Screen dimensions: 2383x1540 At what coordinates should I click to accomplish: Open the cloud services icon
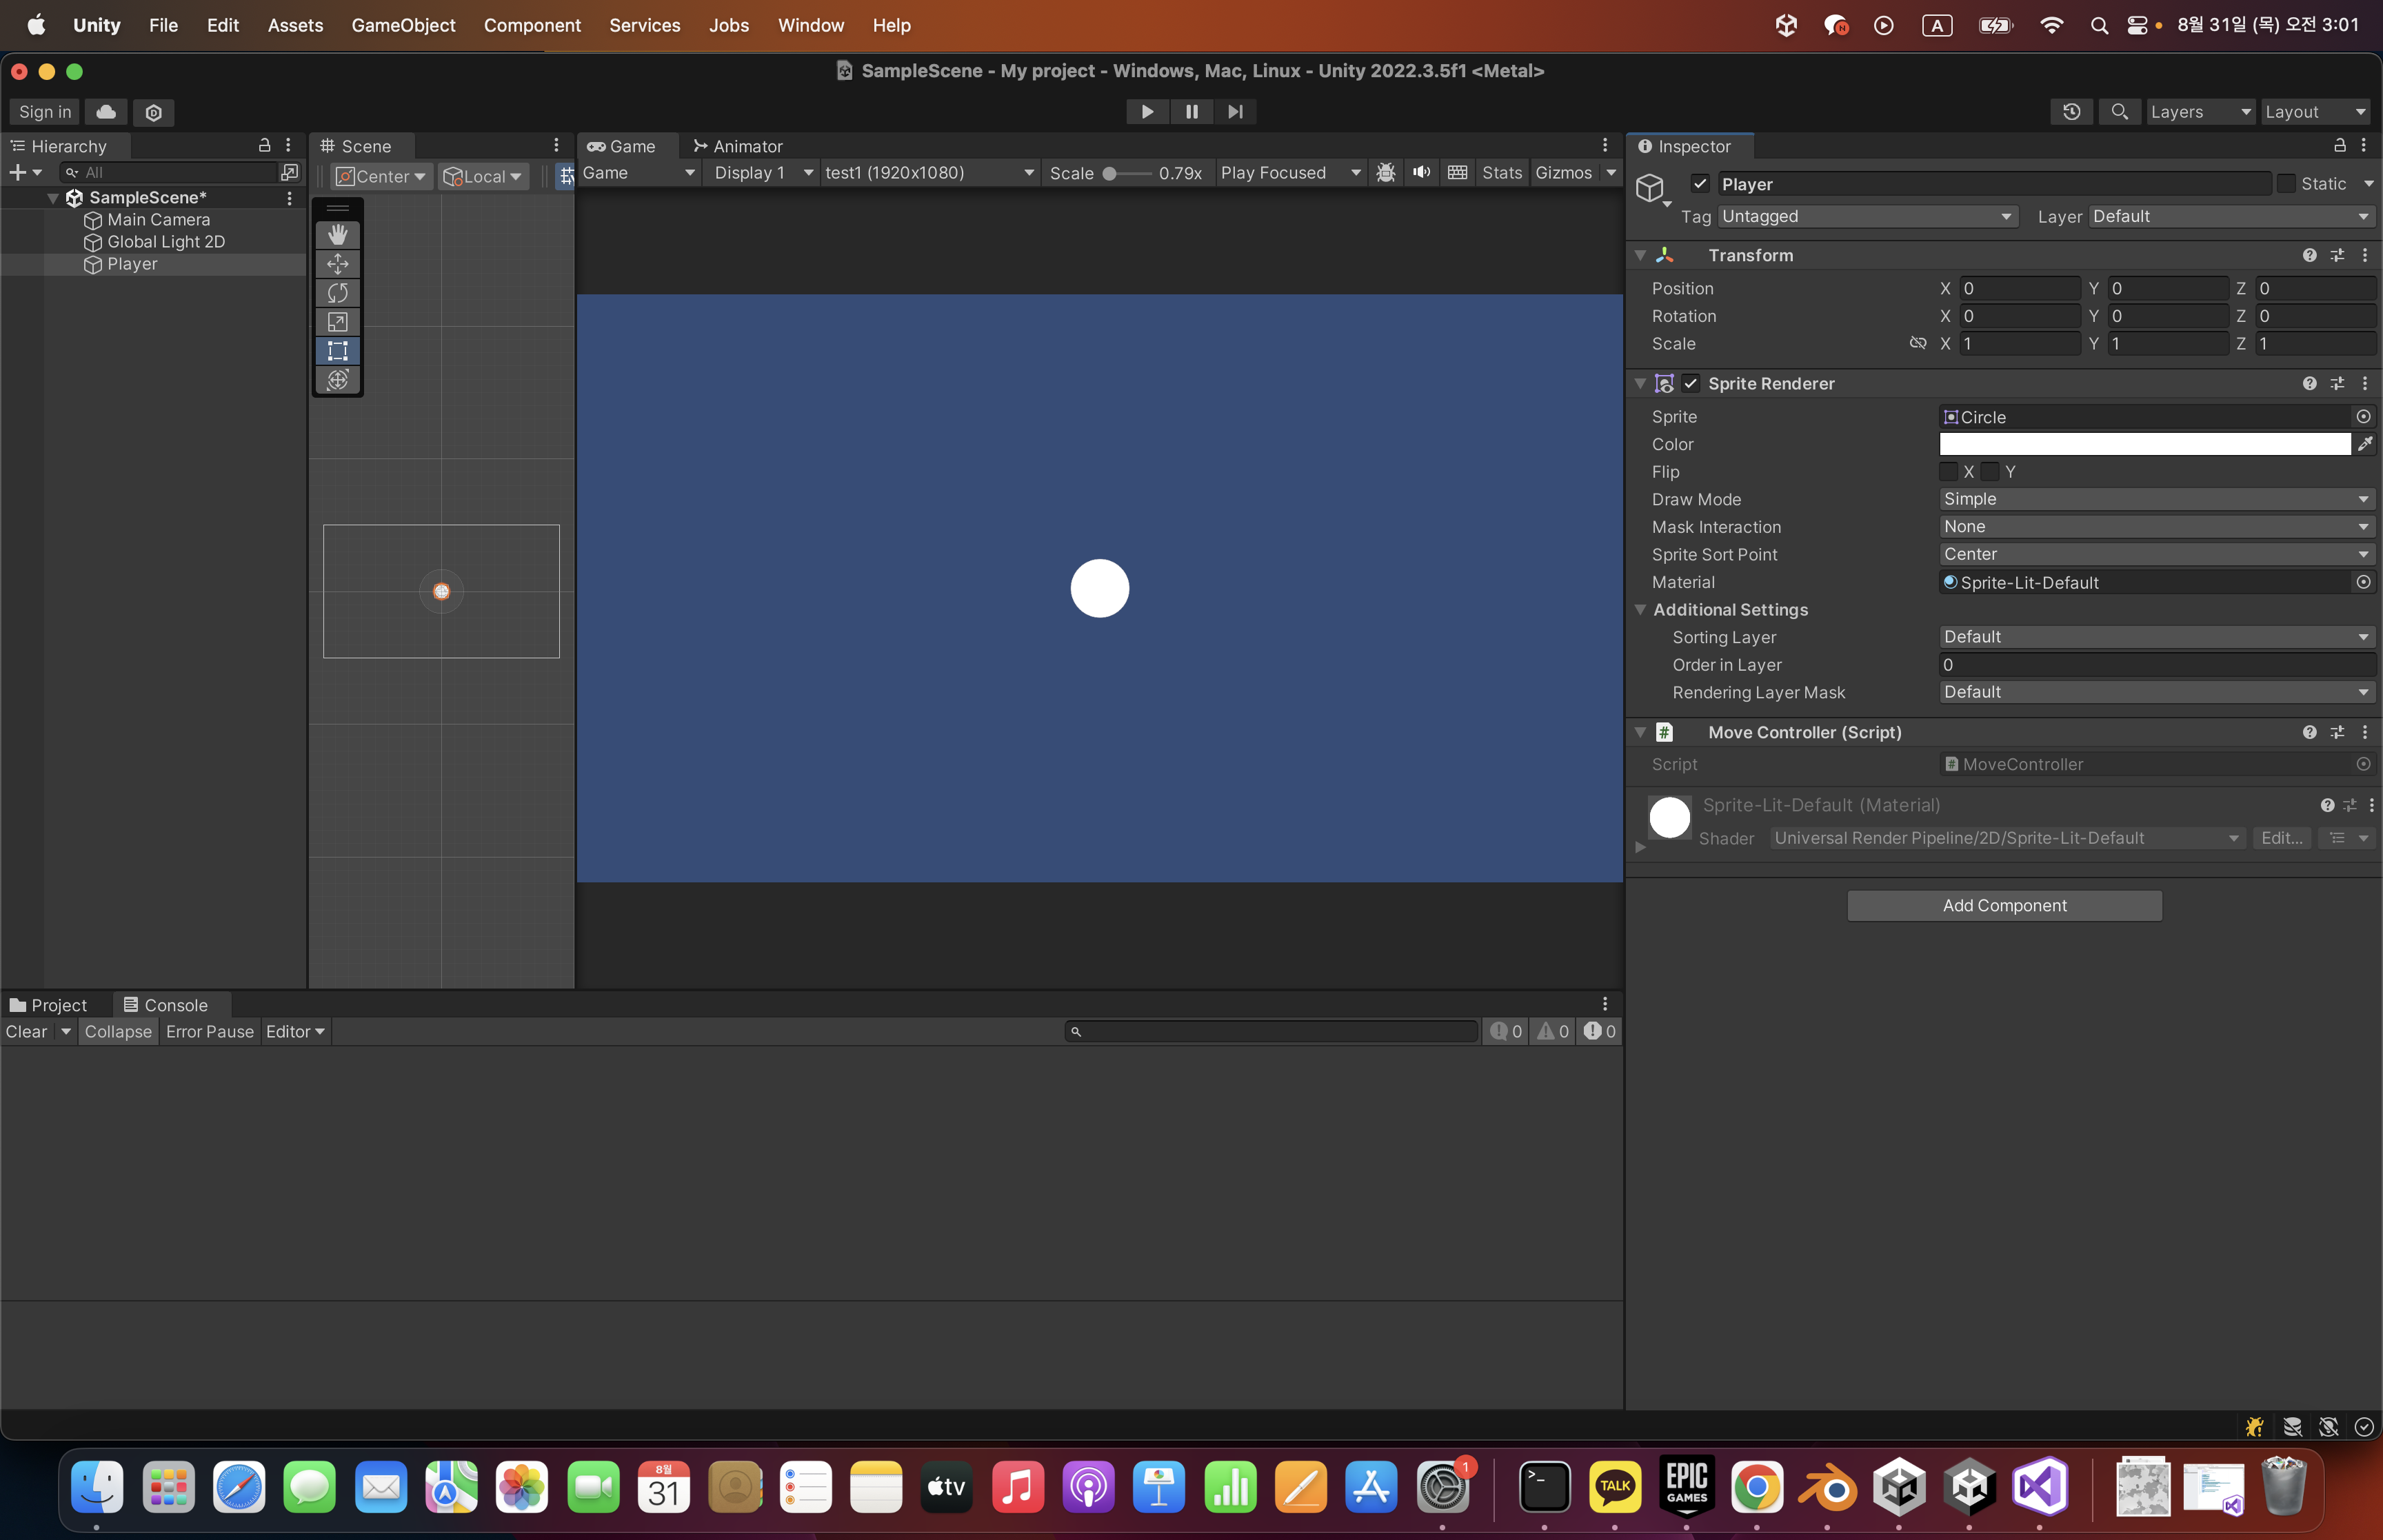tap(106, 111)
